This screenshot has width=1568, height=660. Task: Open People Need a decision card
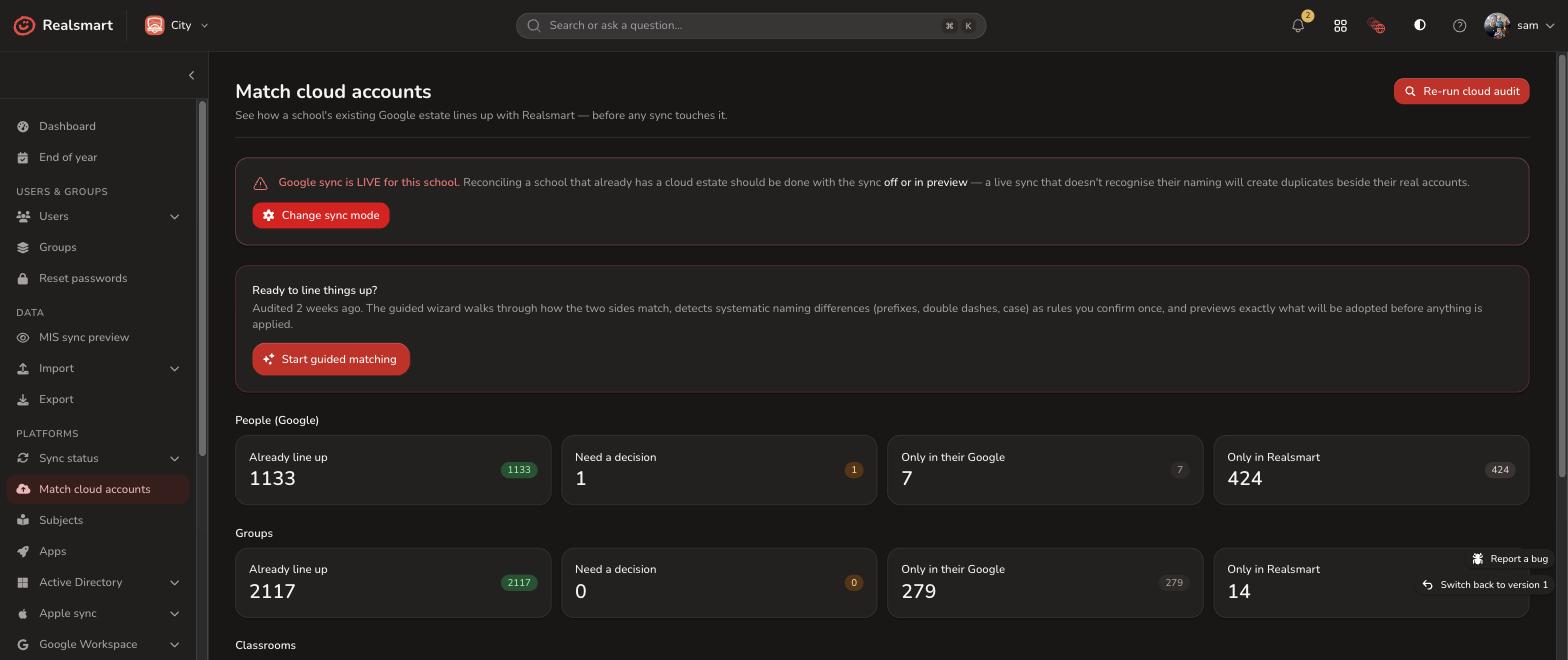pos(719,470)
